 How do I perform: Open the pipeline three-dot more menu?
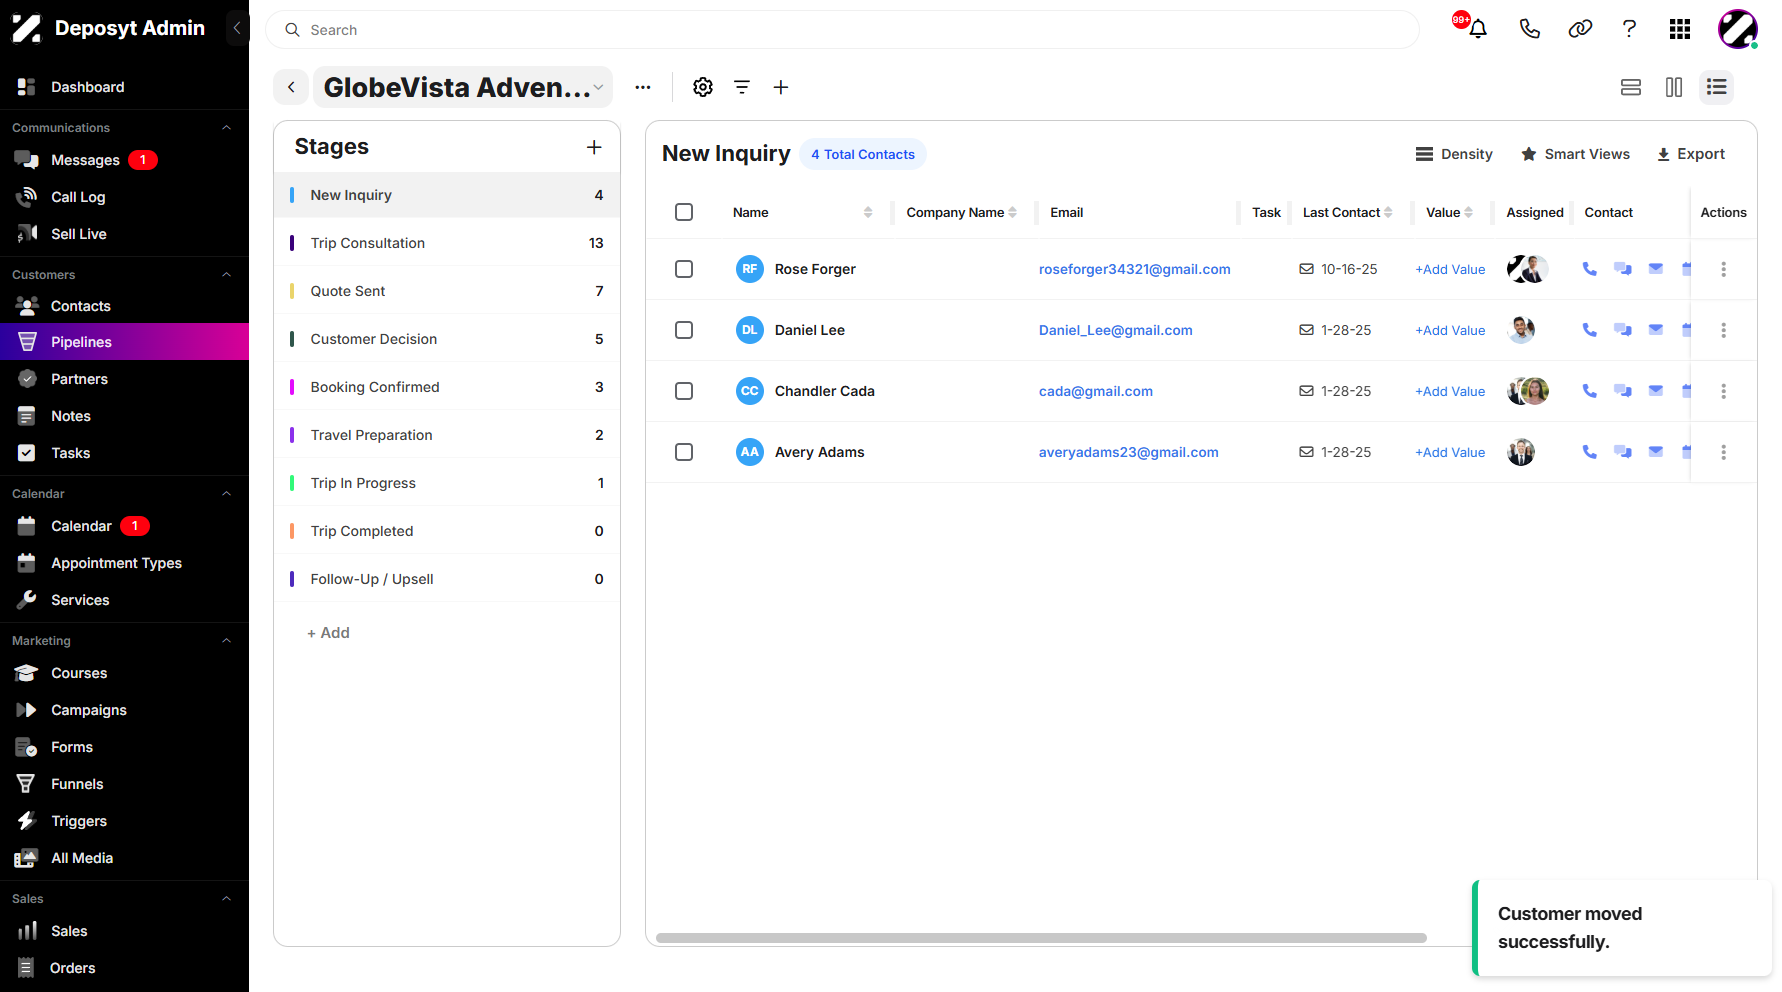click(x=643, y=87)
